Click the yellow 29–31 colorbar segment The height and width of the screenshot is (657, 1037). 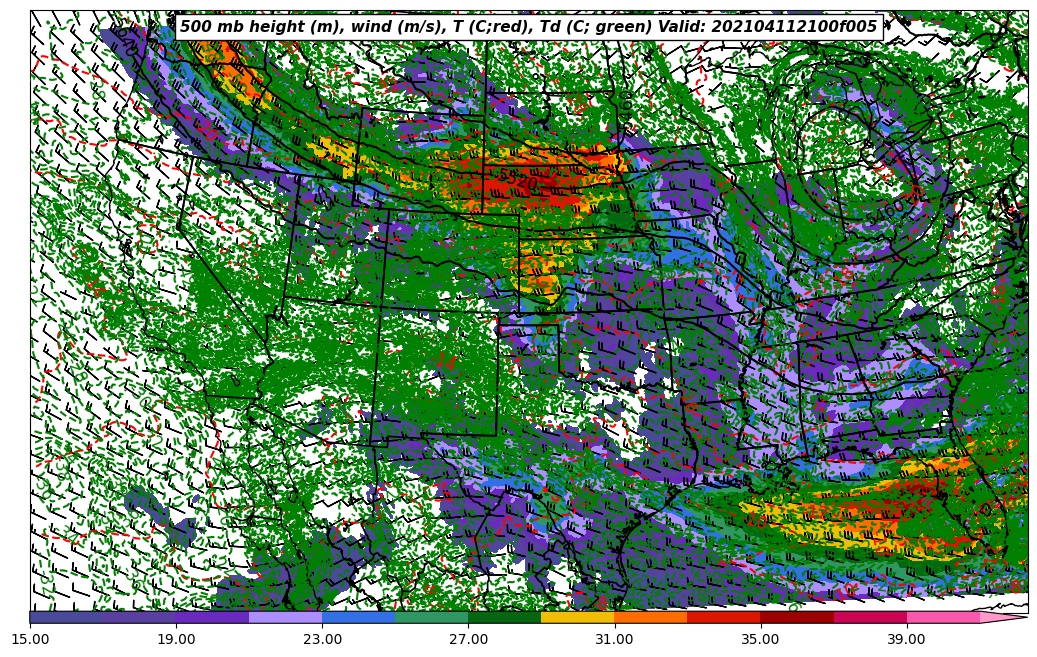577,617
